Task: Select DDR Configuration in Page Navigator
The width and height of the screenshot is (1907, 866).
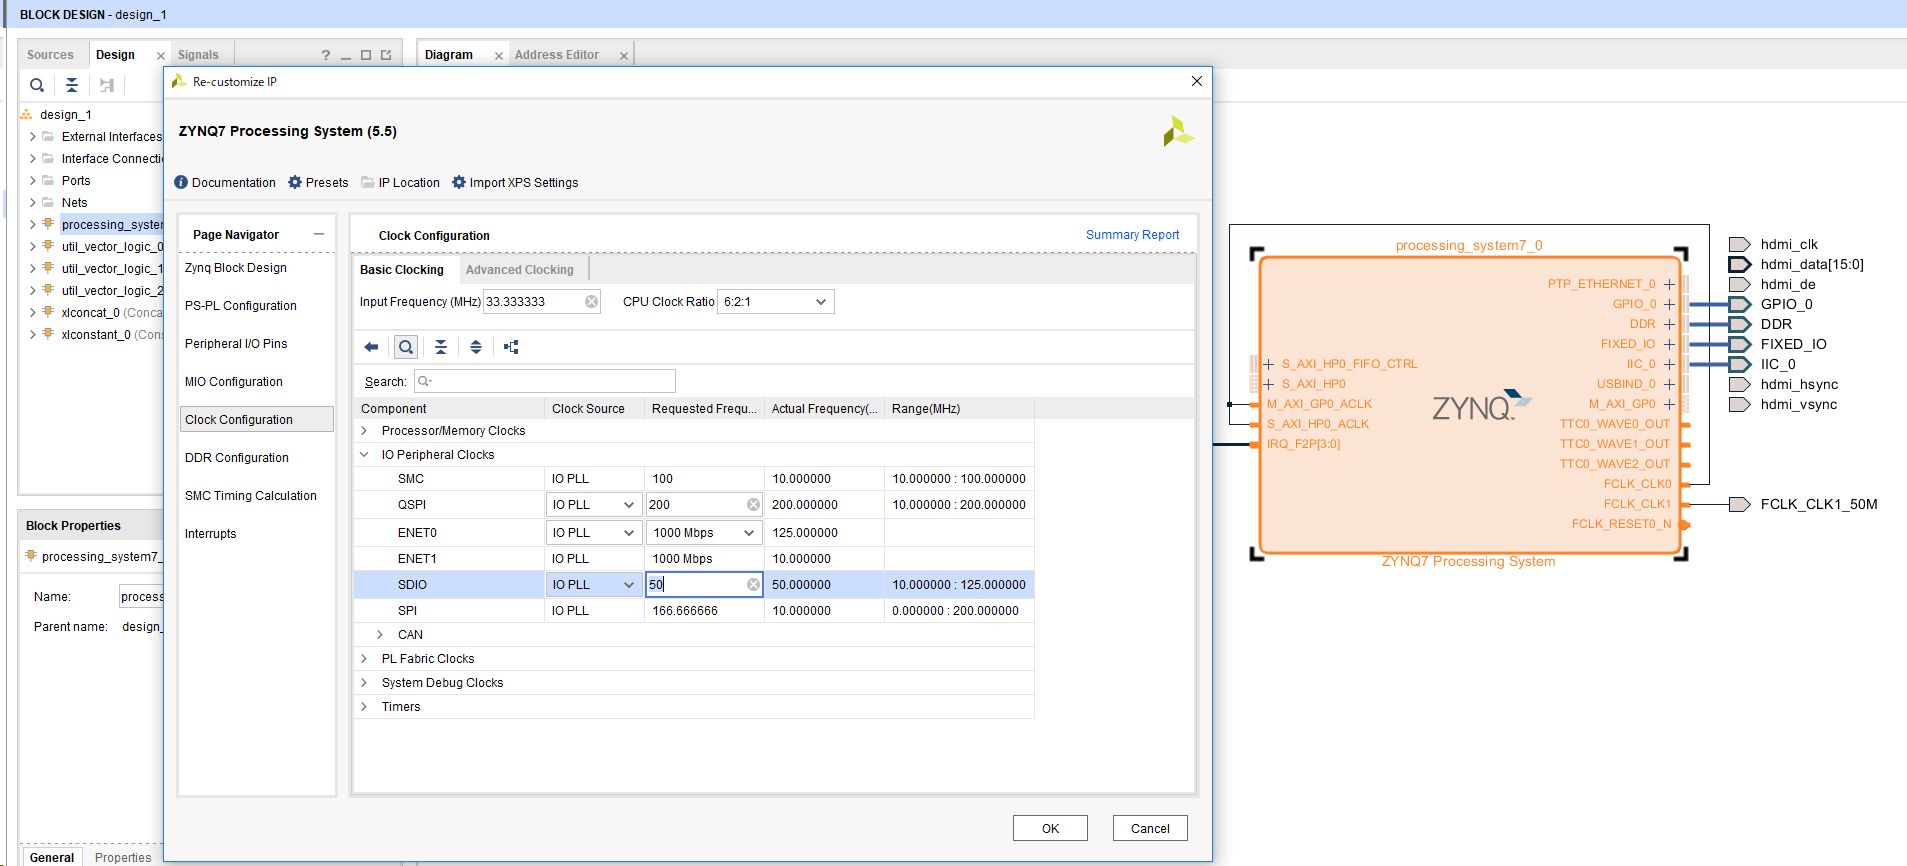Action: coord(237,458)
